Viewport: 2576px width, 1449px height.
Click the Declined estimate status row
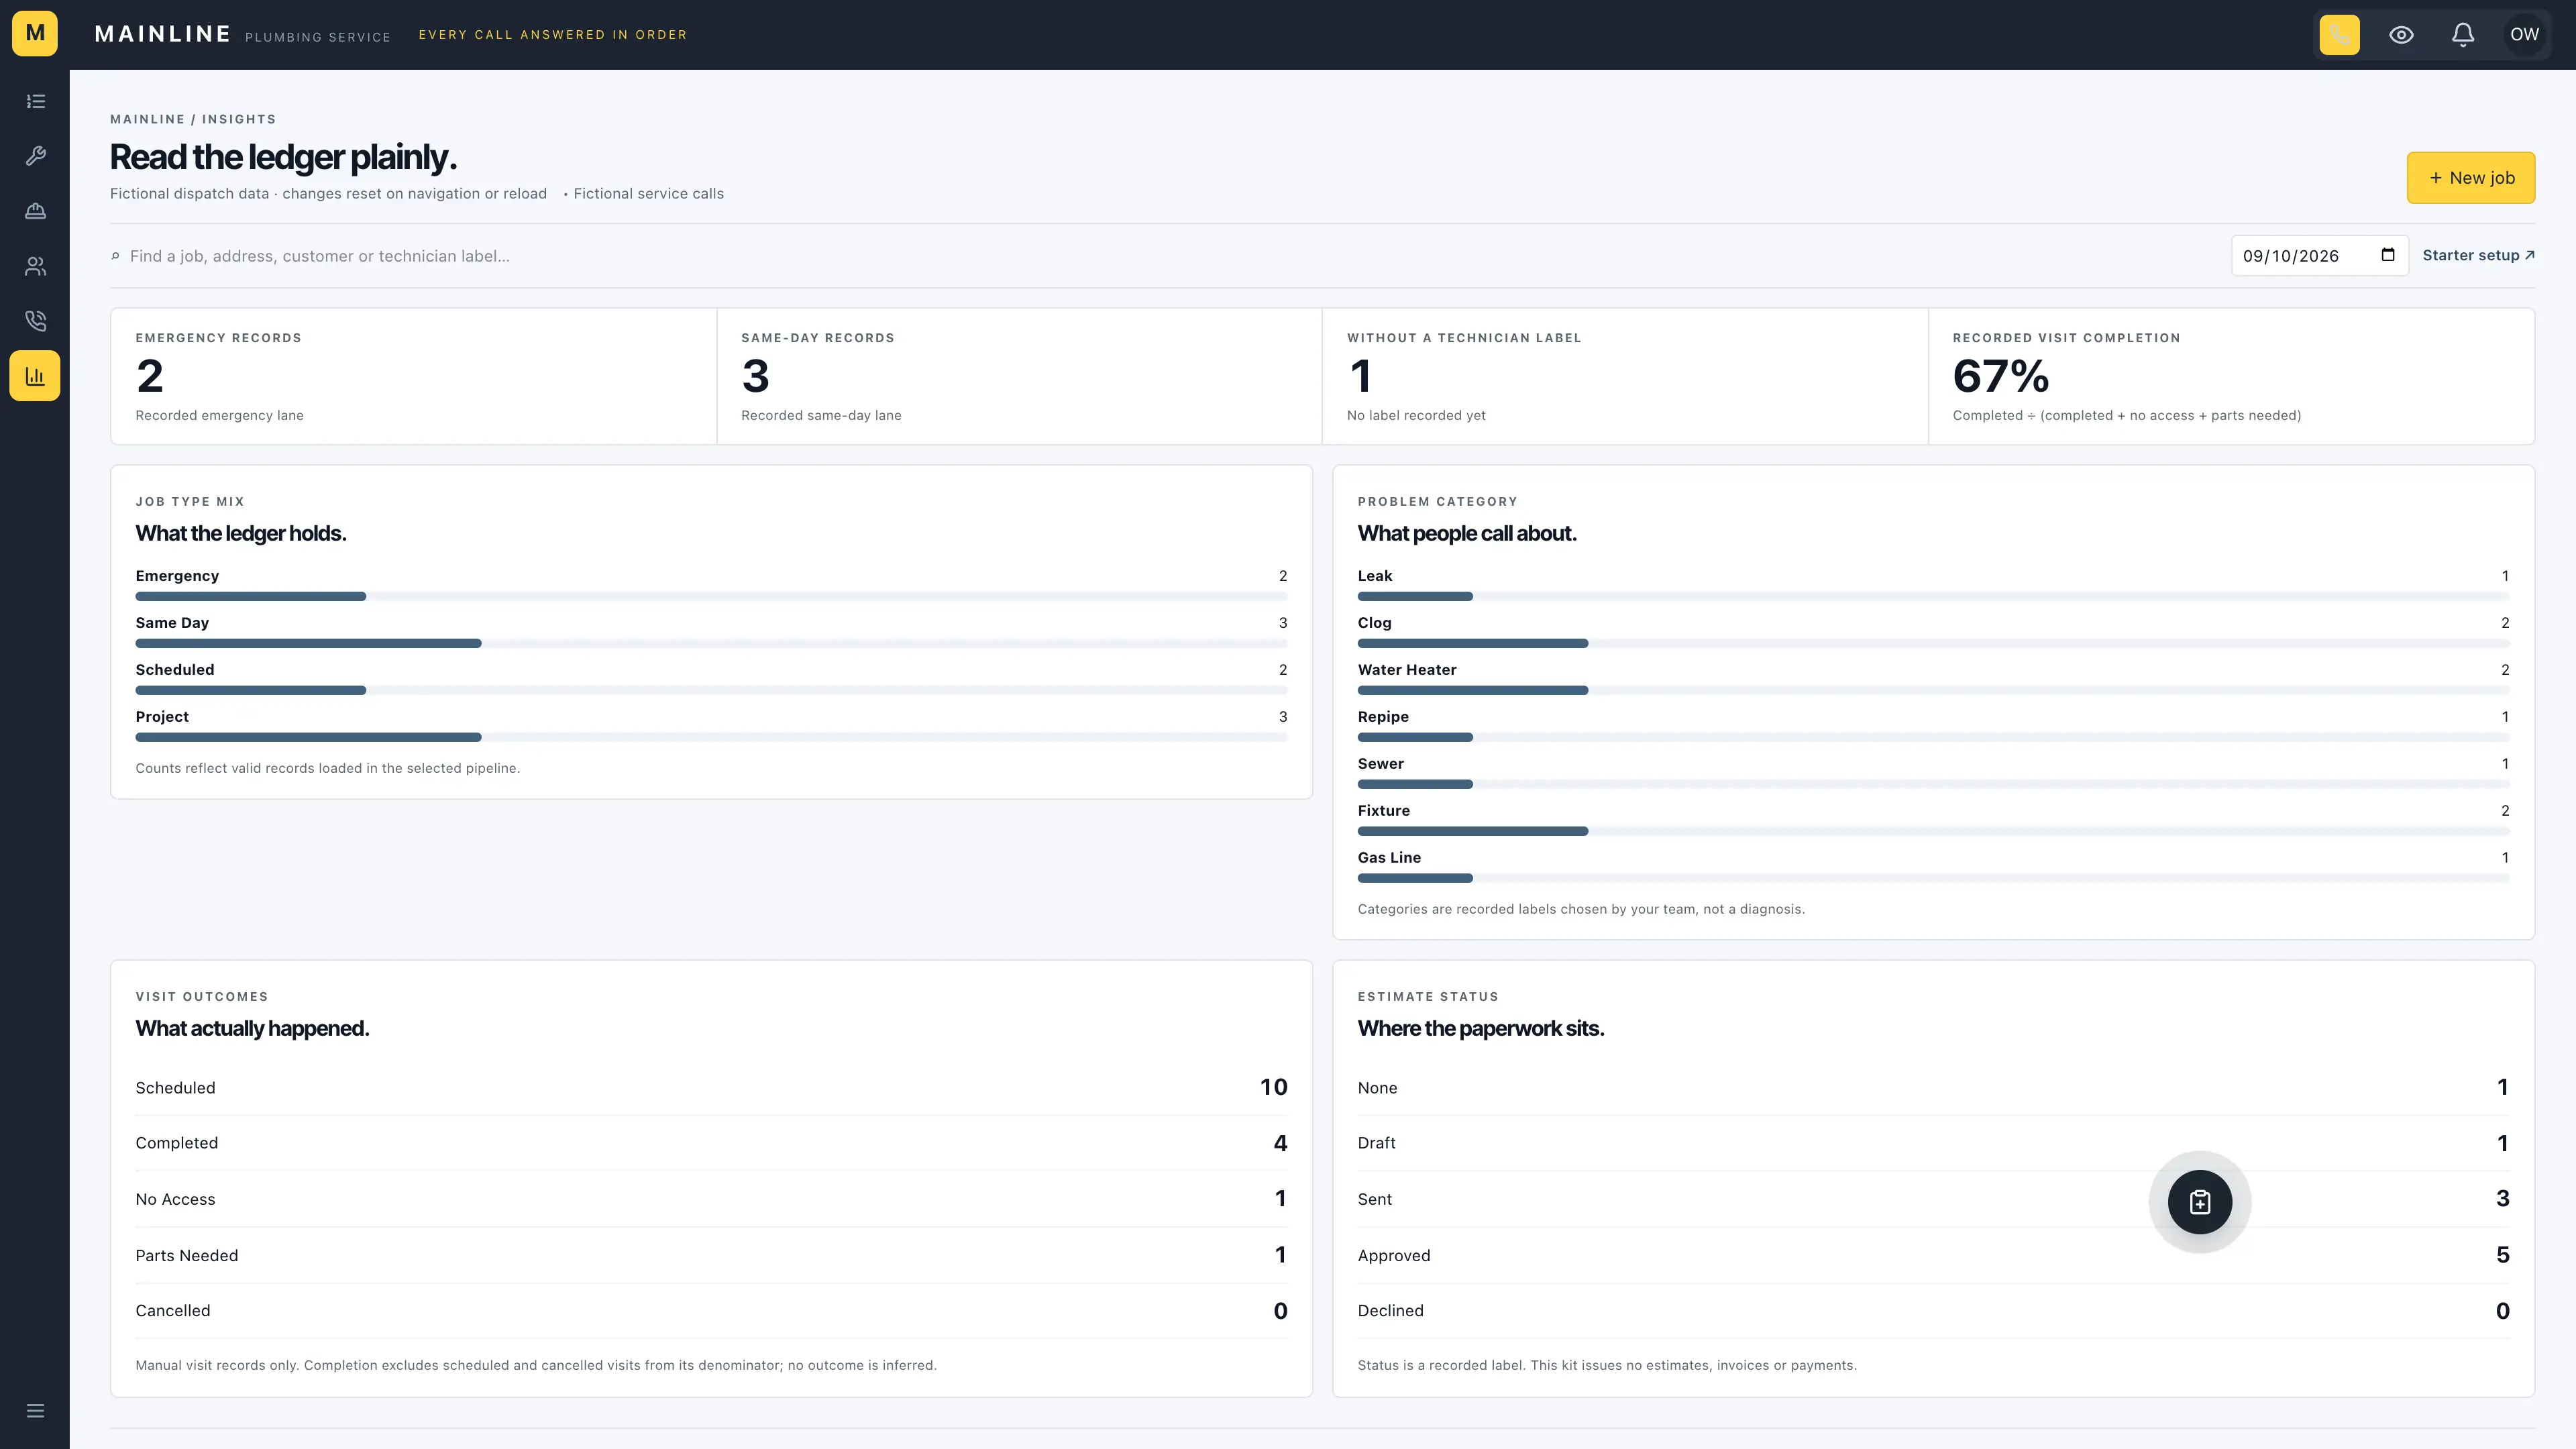click(x=1933, y=1311)
